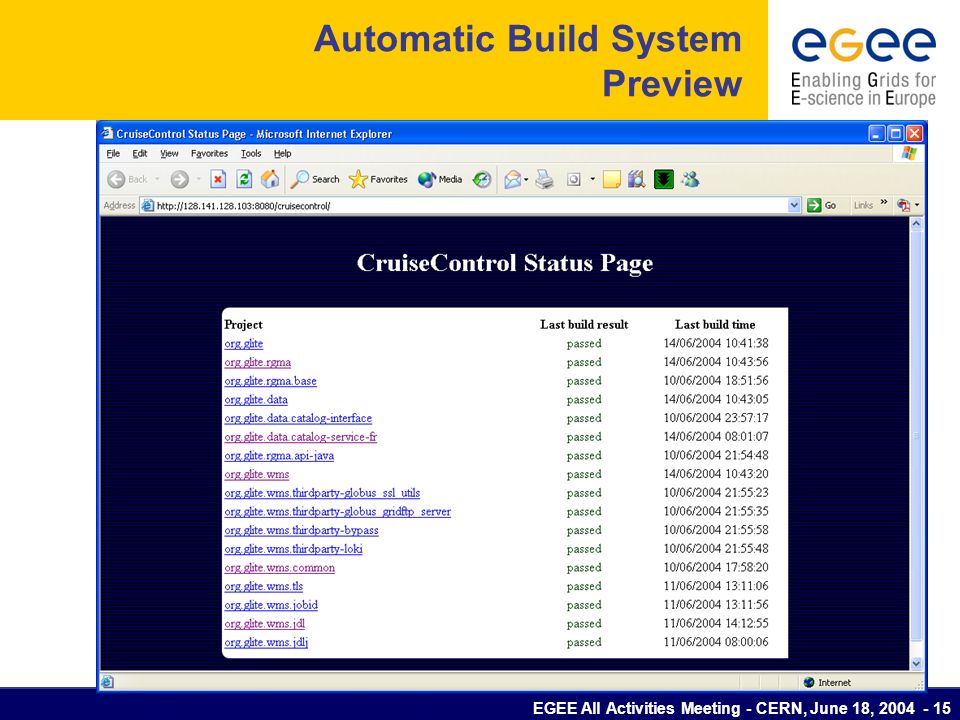Viewport: 960px width, 720px height.
Task: Print the page with the printer icon
Action: [544, 179]
